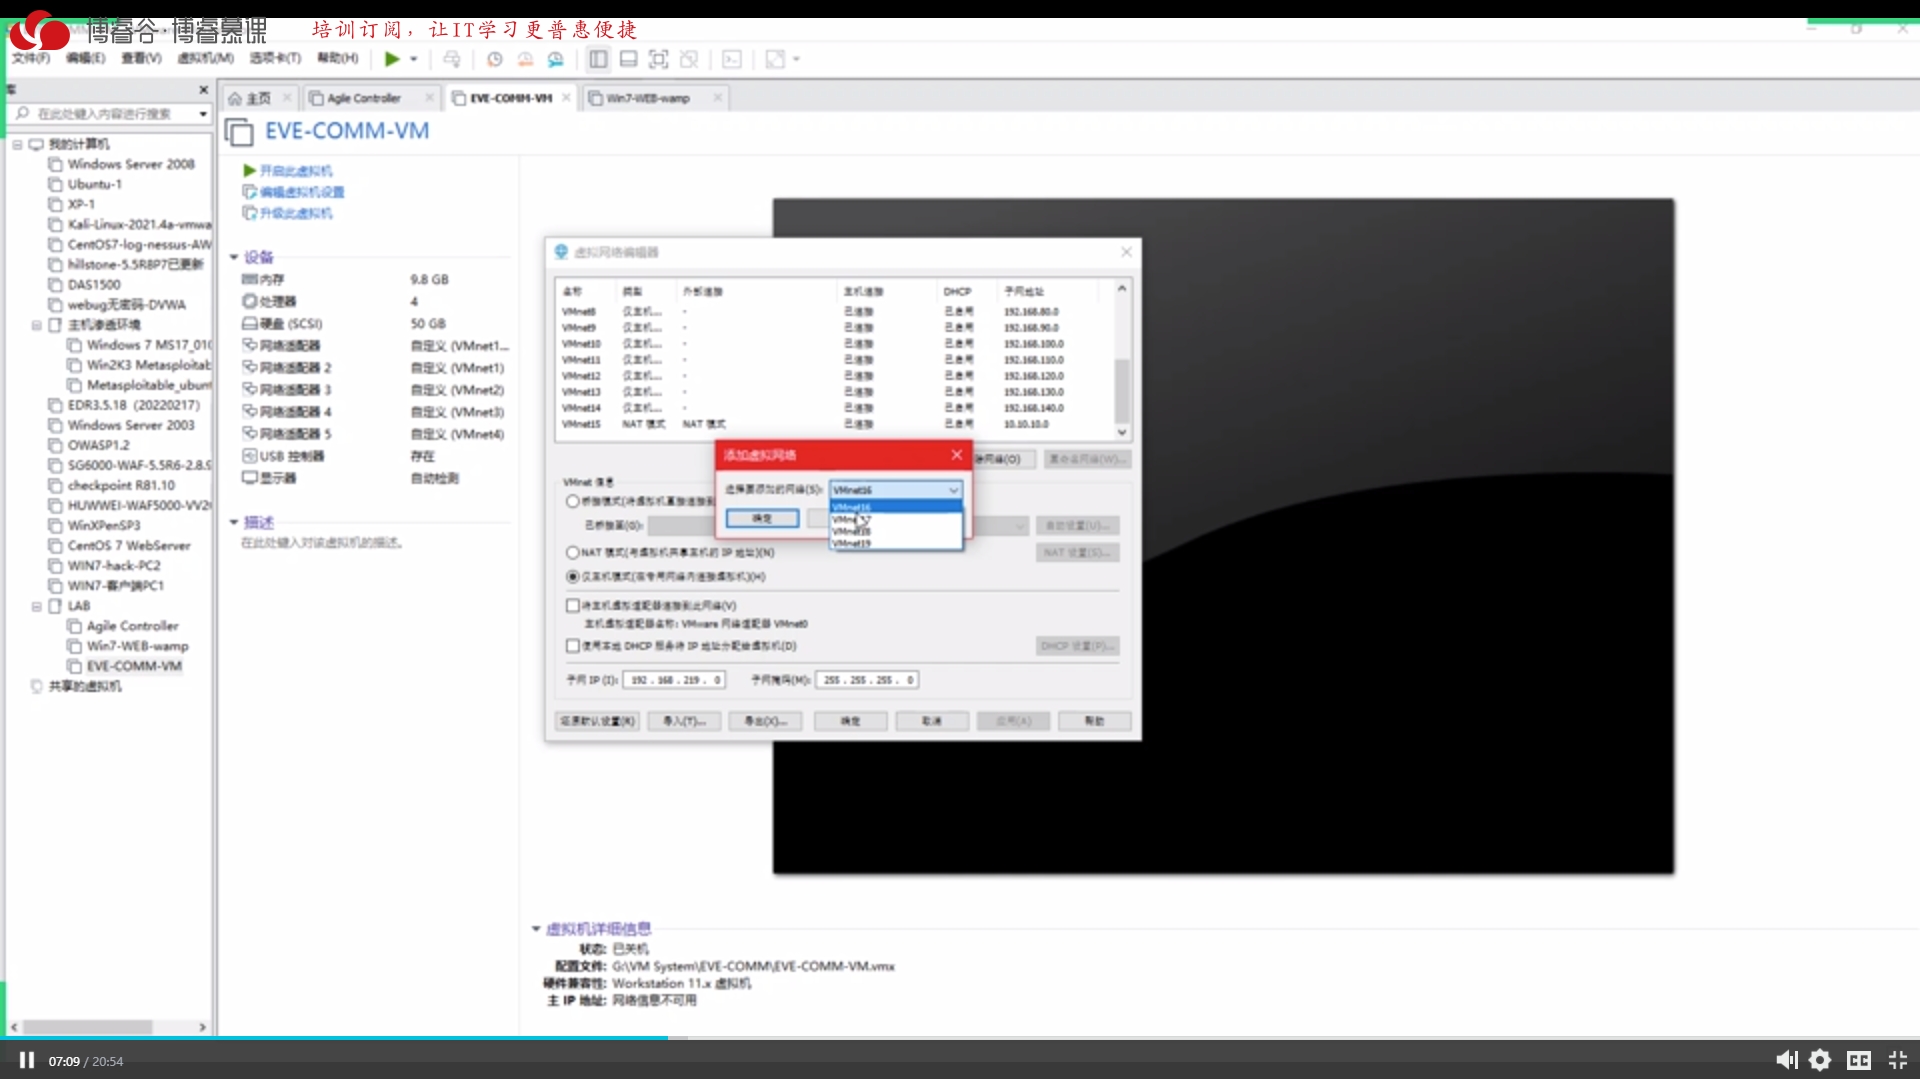1920x1079 pixels.
Task: Open the 选项卡(T) menu
Action: pos(275,58)
